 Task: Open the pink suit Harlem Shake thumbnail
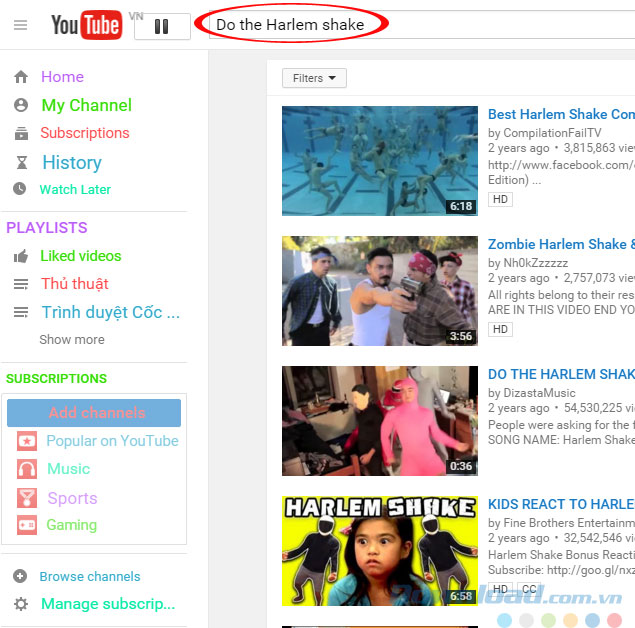coord(380,421)
